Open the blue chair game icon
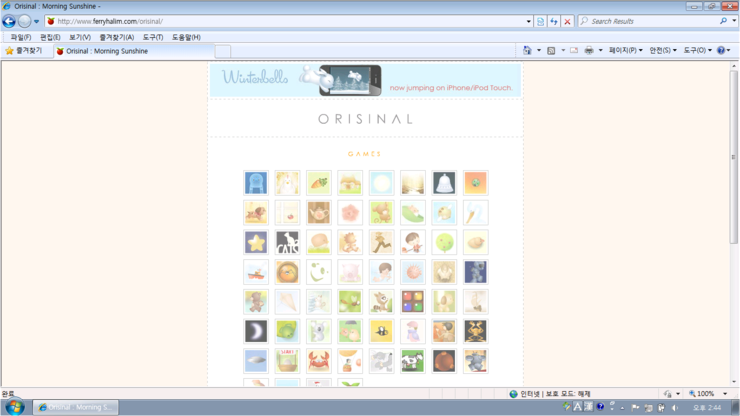 click(x=256, y=183)
